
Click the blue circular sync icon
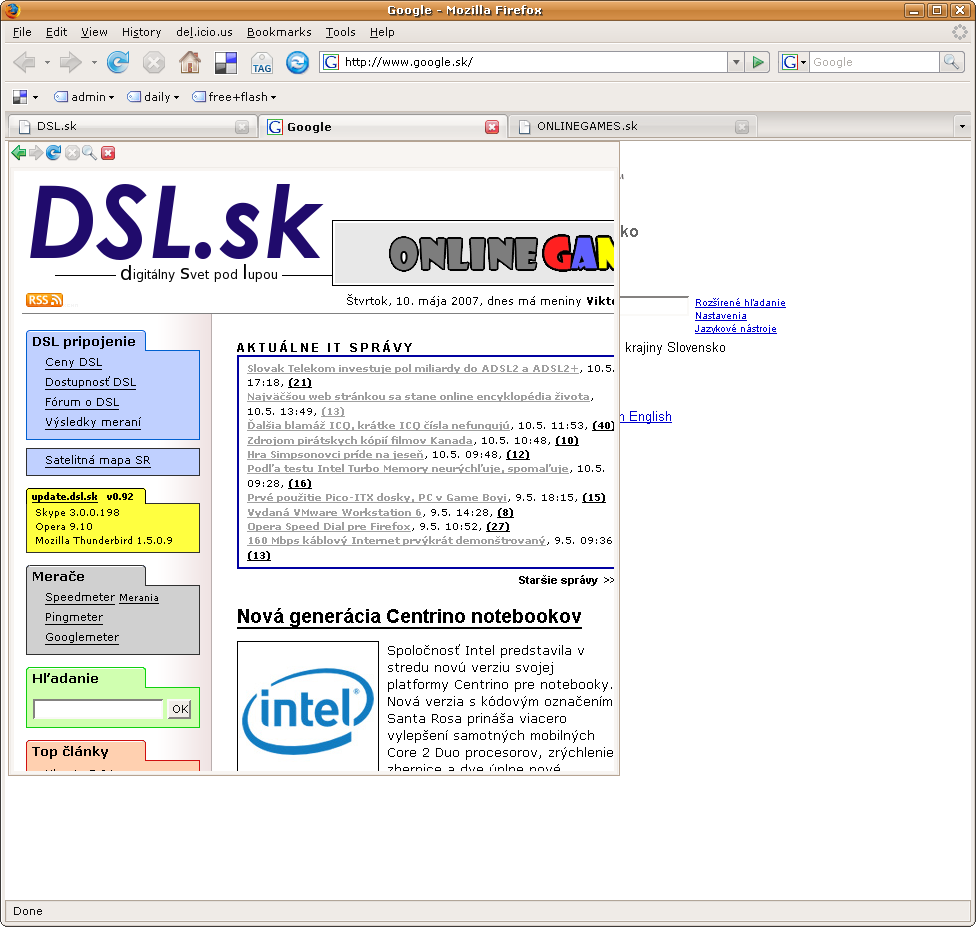(x=298, y=62)
